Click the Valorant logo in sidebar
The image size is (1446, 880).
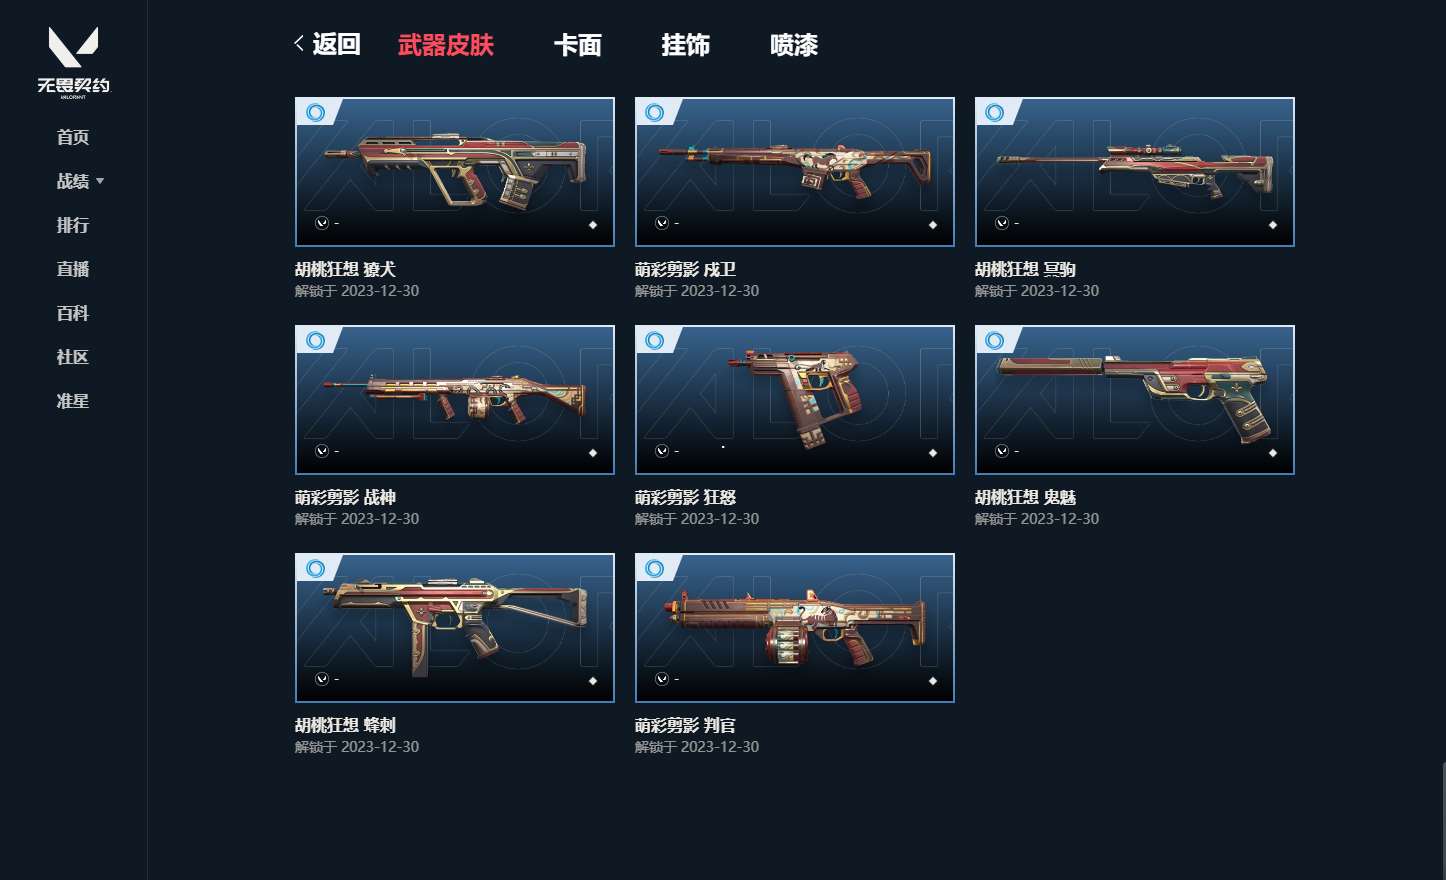click(x=73, y=62)
